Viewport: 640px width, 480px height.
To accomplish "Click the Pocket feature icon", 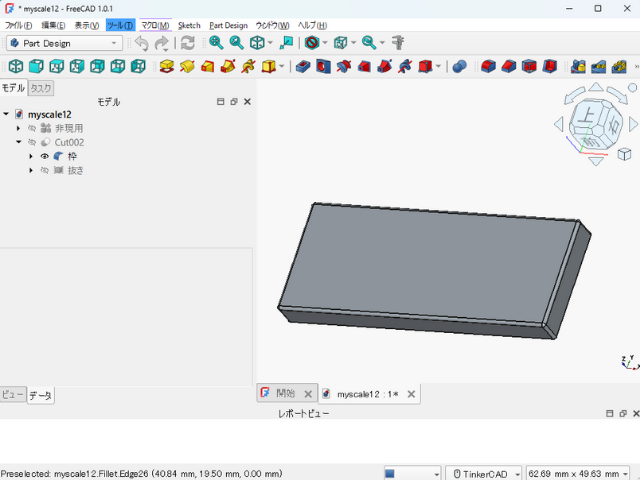I will [301, 67].
